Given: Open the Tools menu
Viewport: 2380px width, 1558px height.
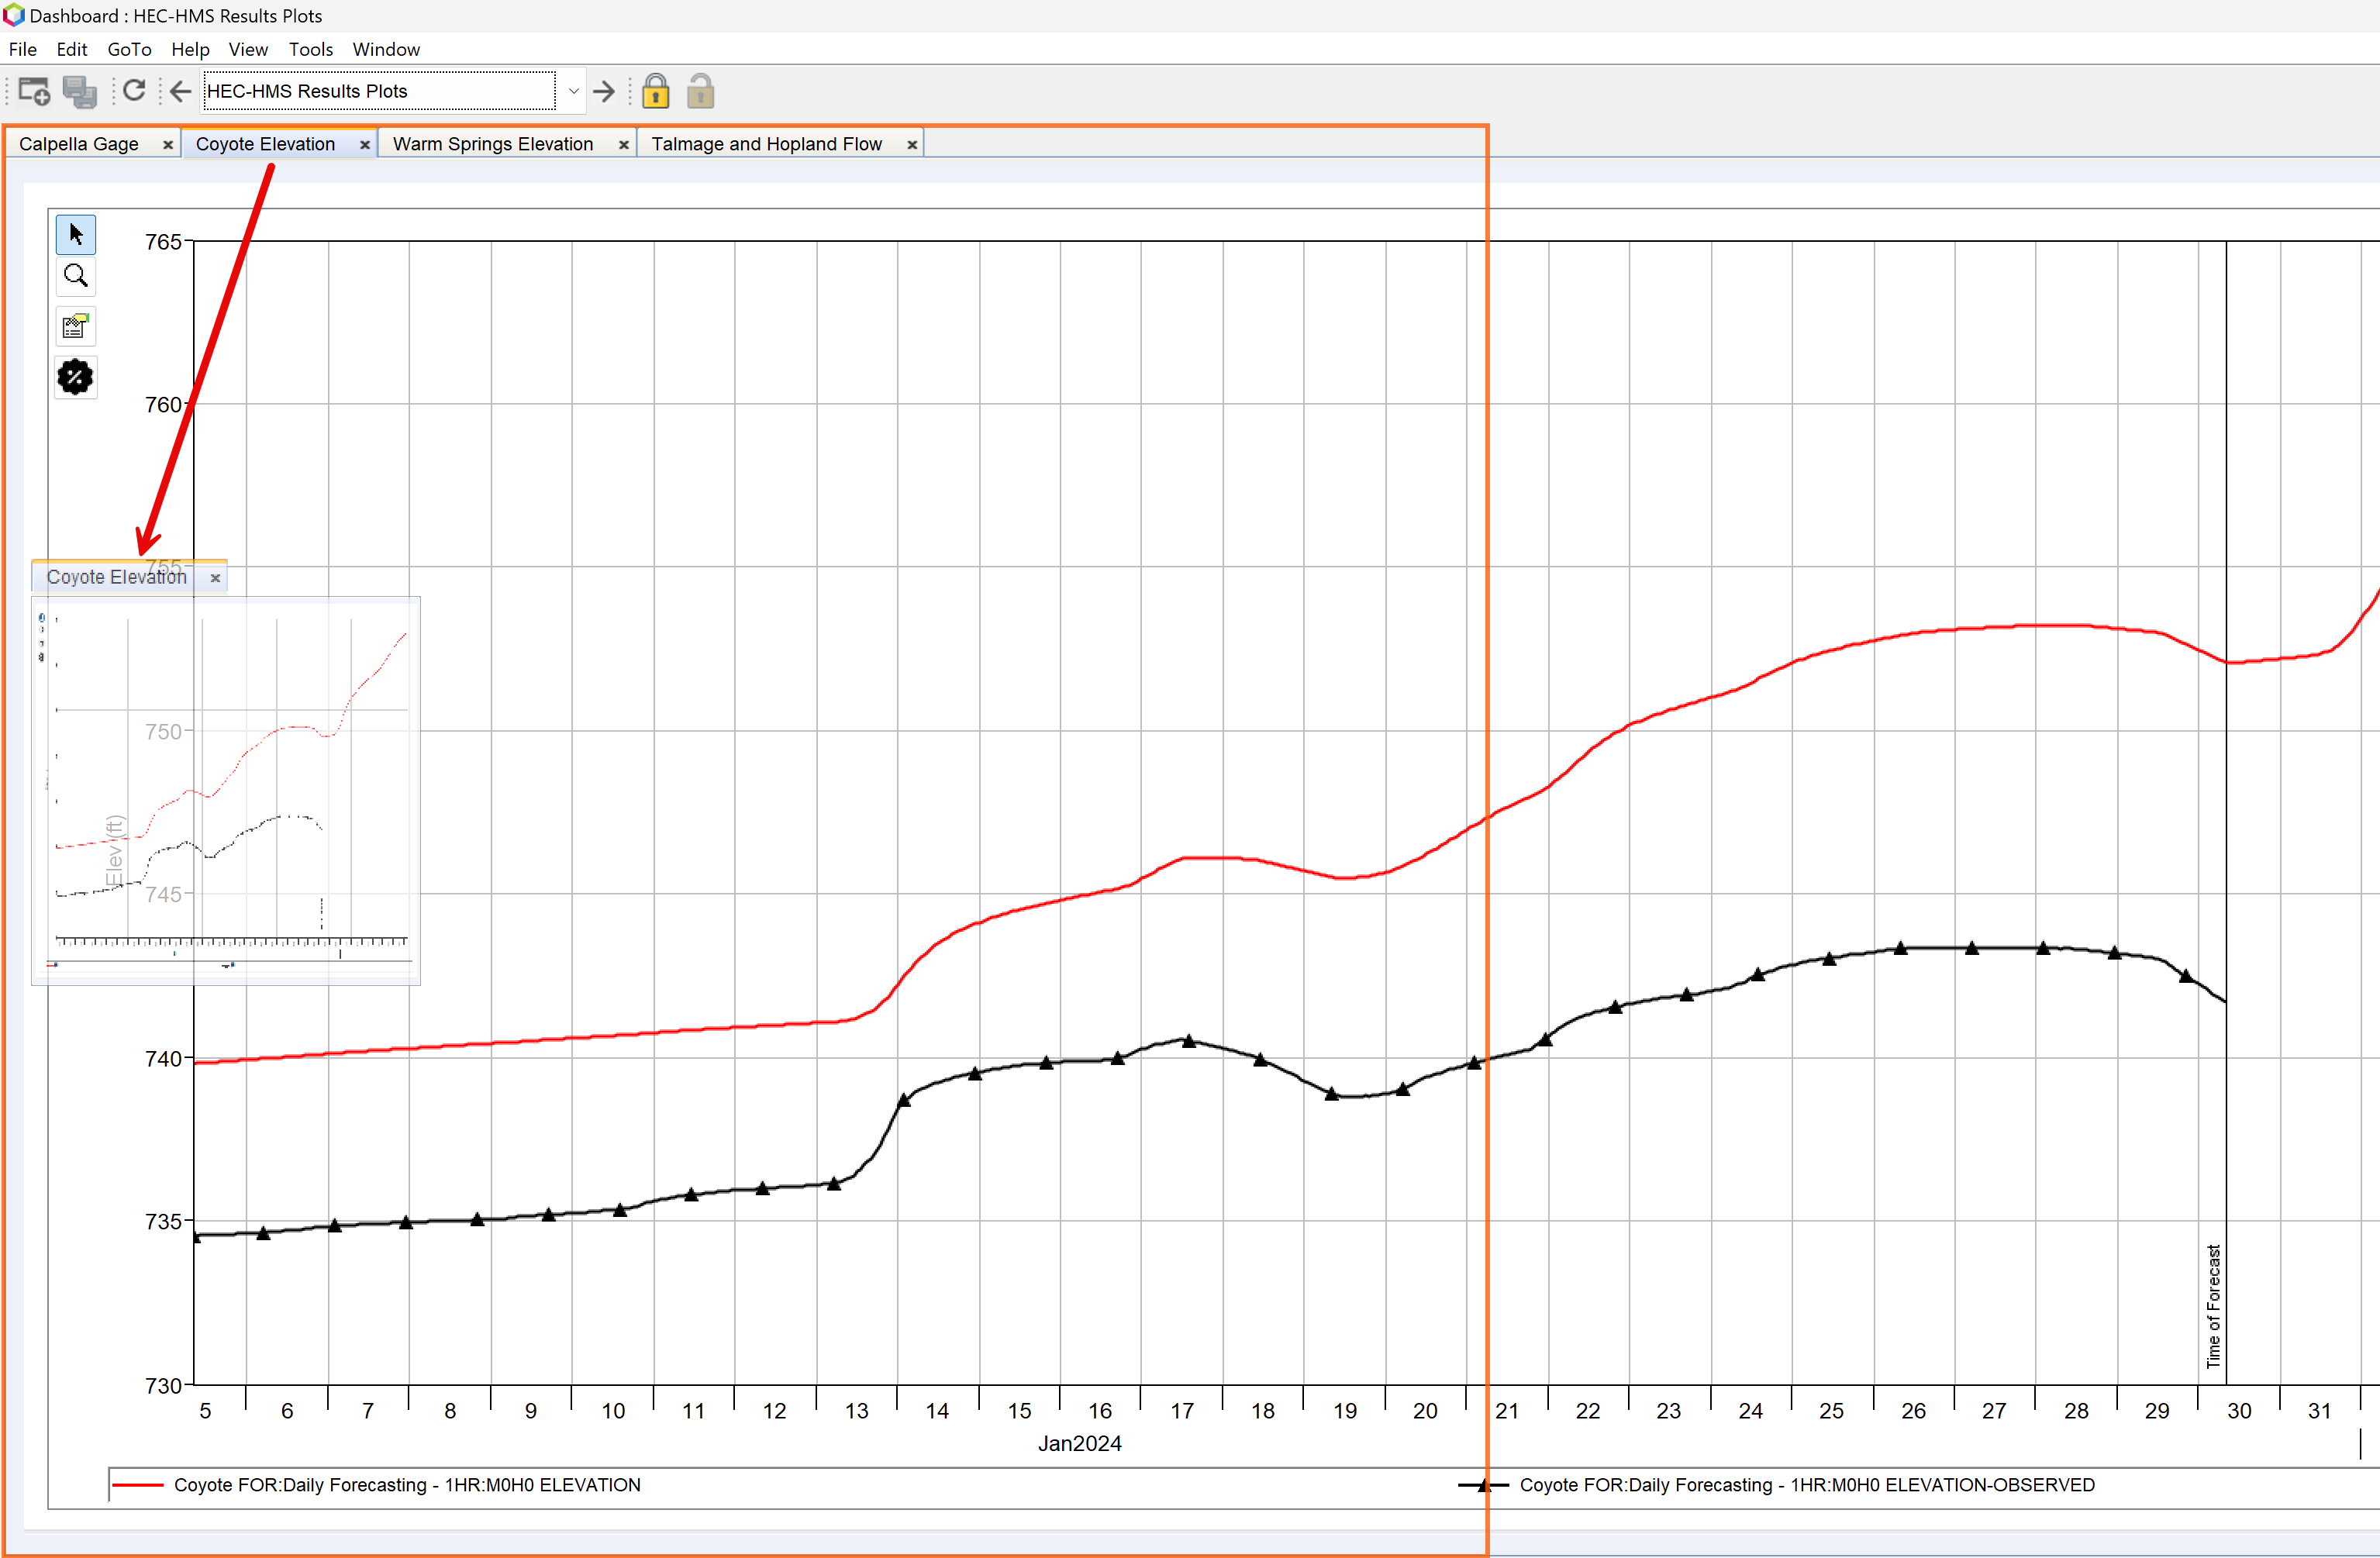Looking at the screenshot, I should click(311, 49).
